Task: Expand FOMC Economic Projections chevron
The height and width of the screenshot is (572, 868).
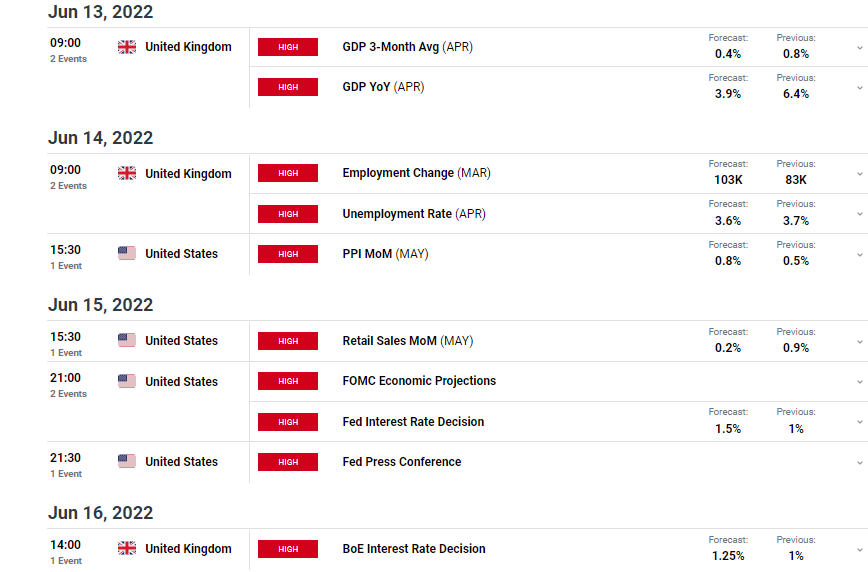Action: [860, 382]
